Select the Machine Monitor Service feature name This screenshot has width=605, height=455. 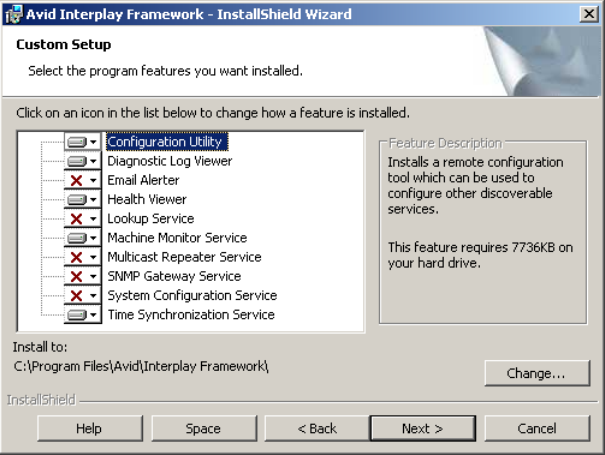[177, 238]
